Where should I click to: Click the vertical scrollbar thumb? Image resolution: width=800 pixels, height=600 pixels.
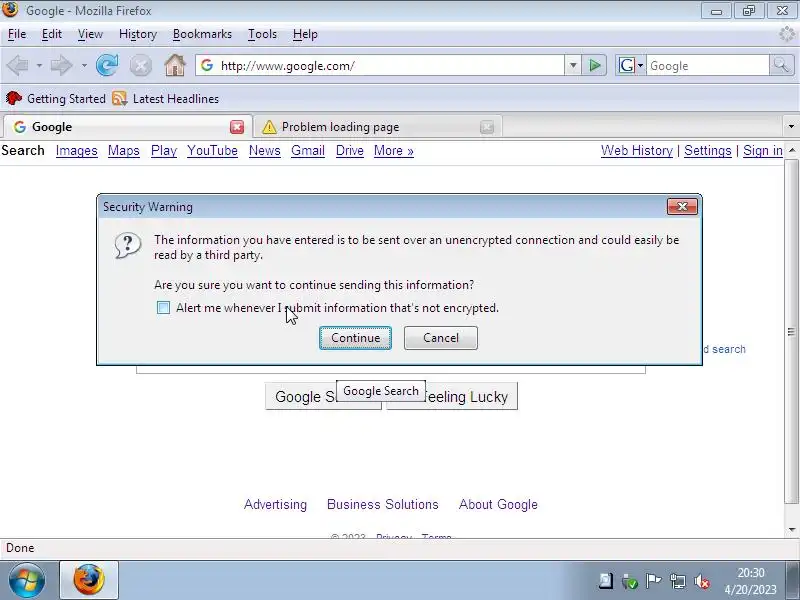pyautogui.click(x=791, y=332)
